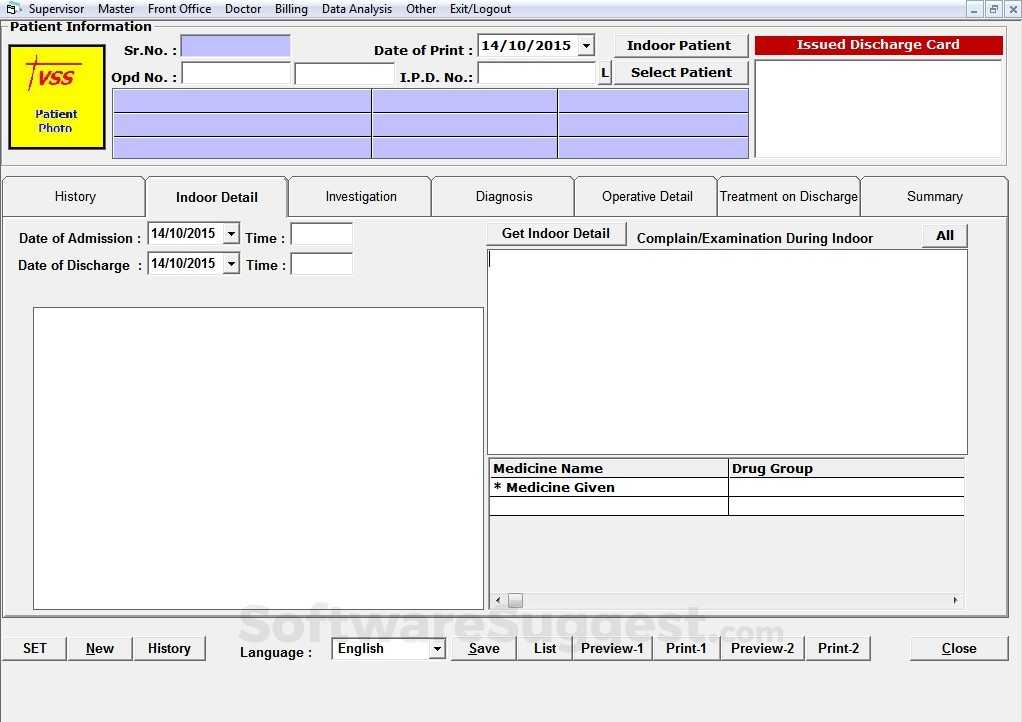Open the Date of Print dropdown
Image resolution: width=1022 pixels, height=722 pixels.
click(583, 44)
